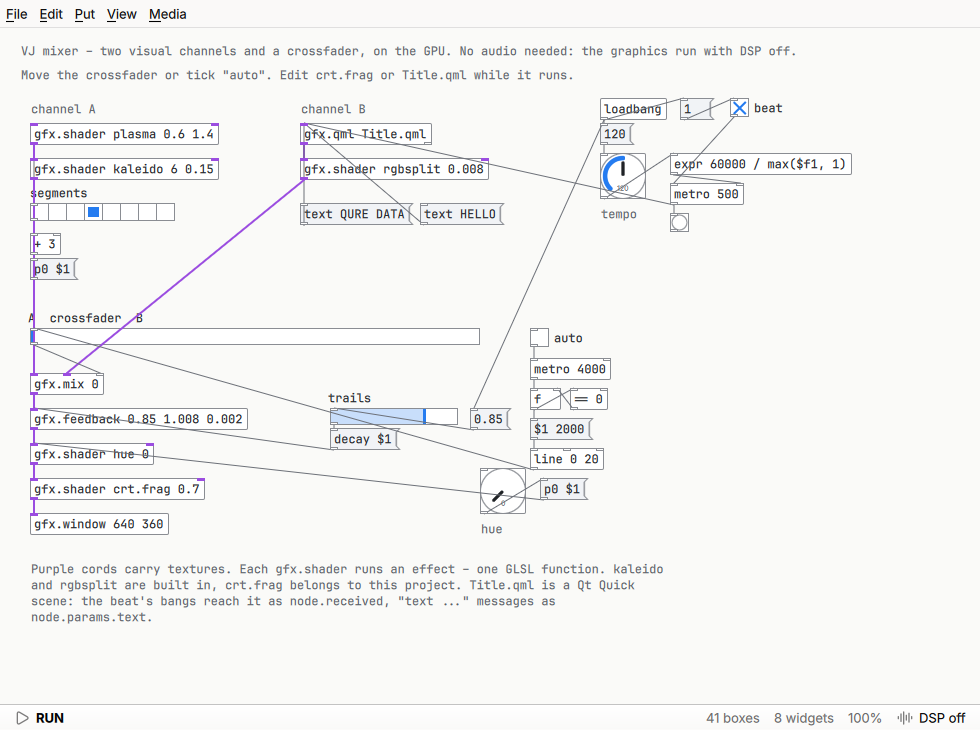
Task: Select the gfx.shader hue 0 object
Action: point(92,454)
